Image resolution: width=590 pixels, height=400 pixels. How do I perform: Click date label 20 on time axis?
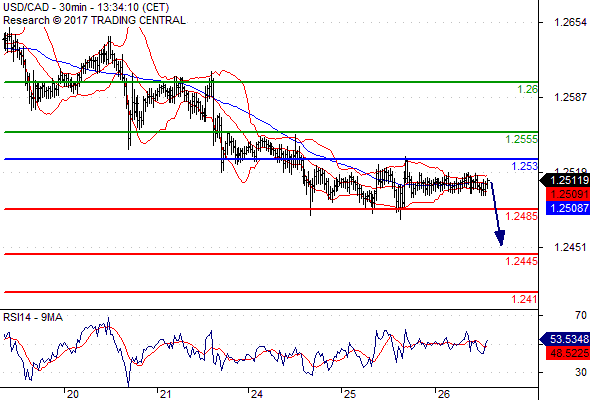click(72, 394)
